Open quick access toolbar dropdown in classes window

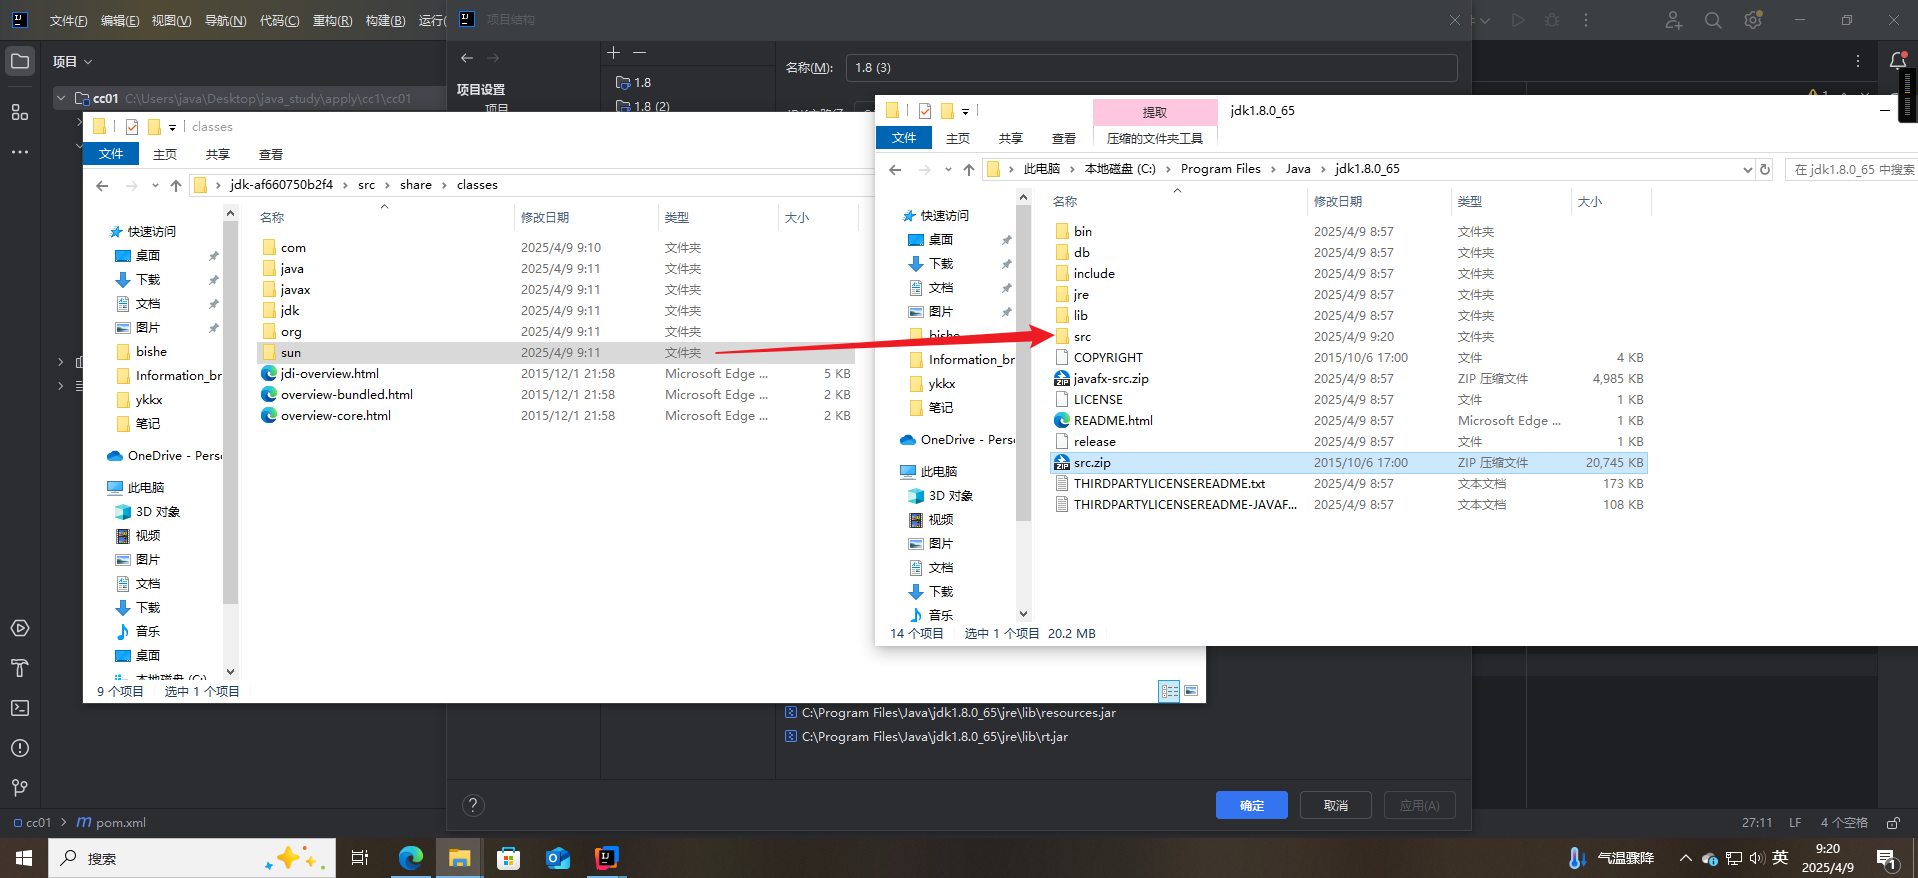click(173, 127)
